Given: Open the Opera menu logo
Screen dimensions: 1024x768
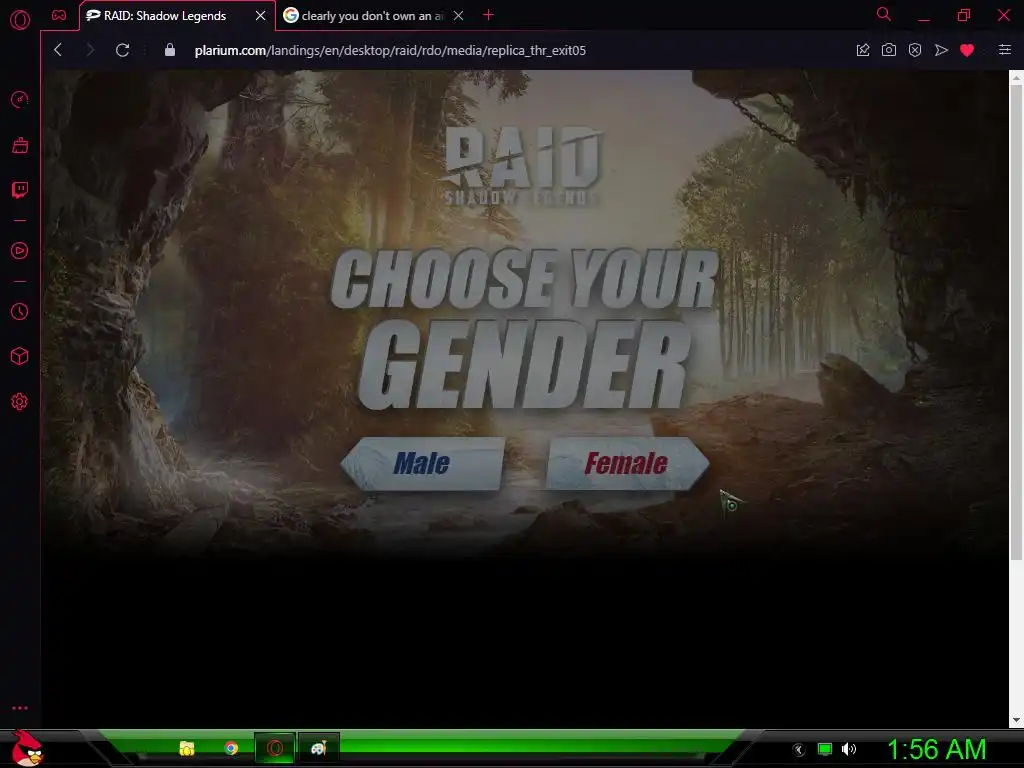Looking at the screenshot, I should point(20,20).
